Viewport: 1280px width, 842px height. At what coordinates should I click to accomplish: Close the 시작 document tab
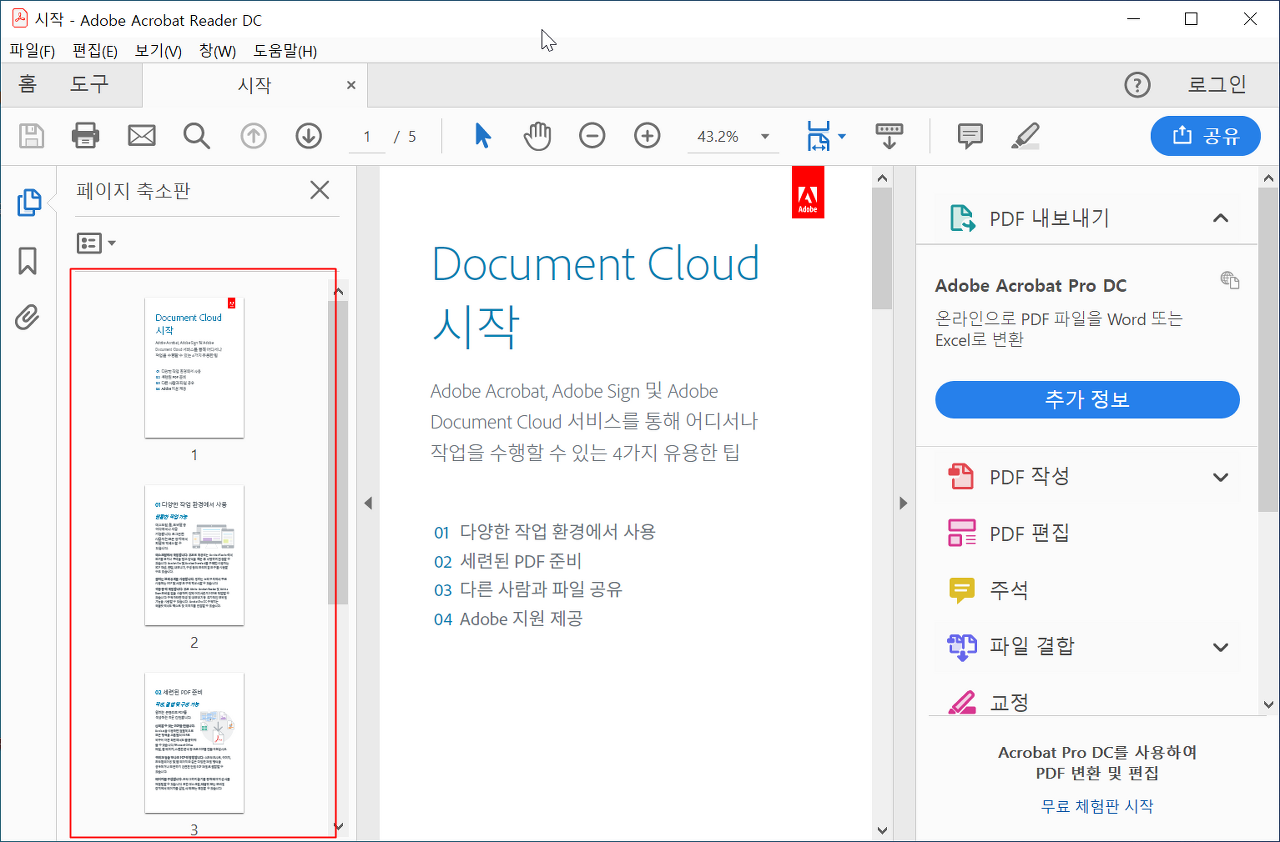[351, 85]
